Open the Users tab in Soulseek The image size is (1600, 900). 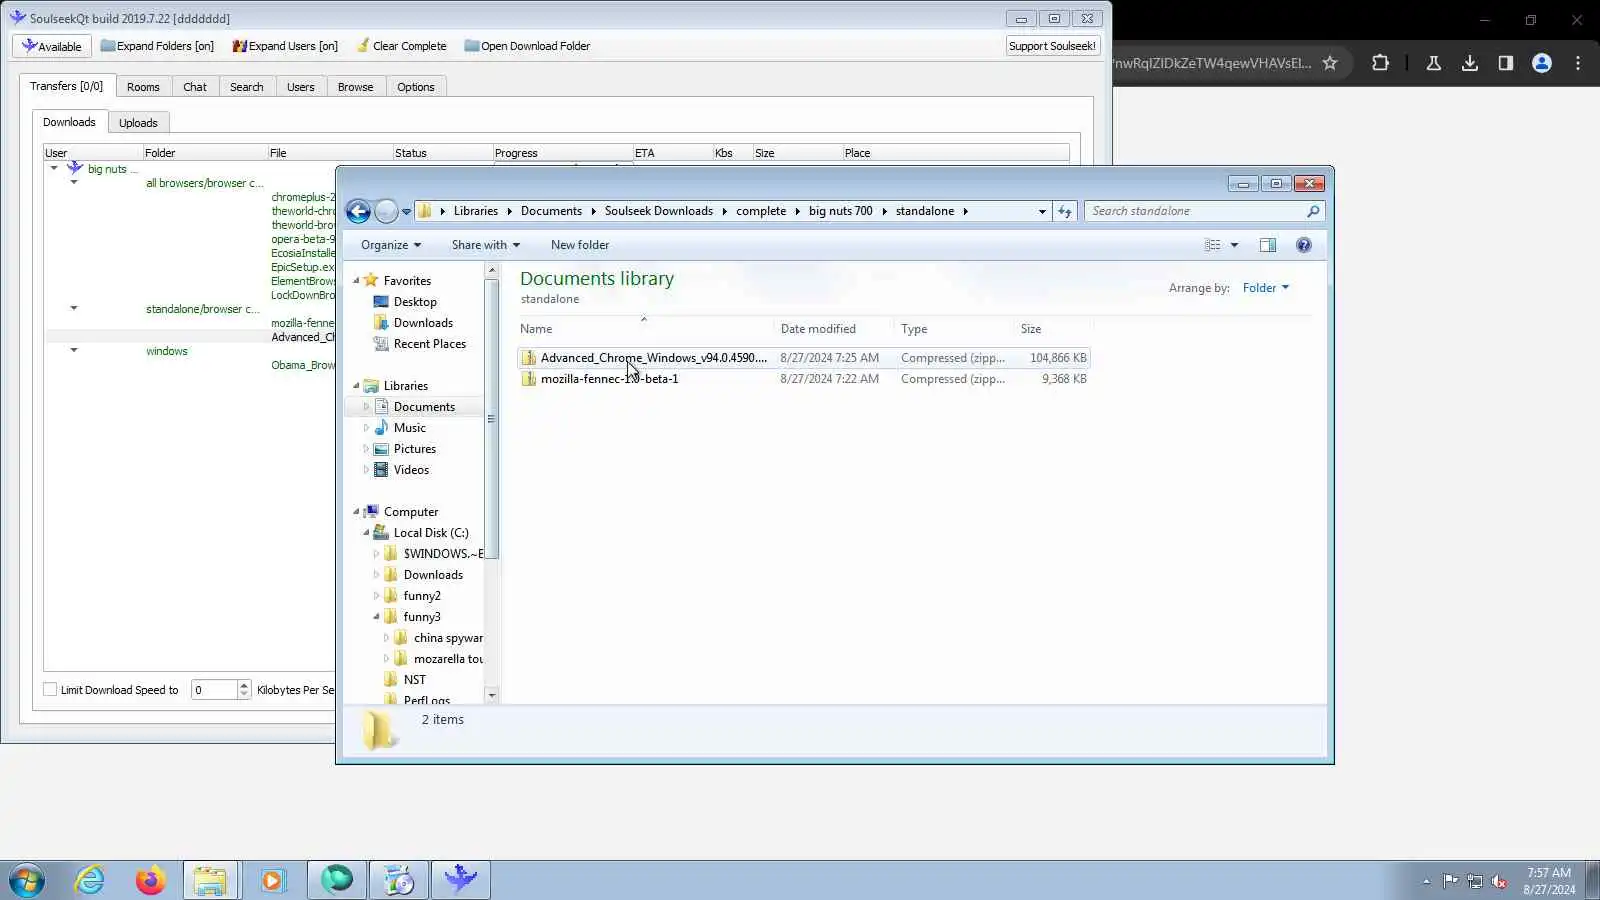(300, 87)
